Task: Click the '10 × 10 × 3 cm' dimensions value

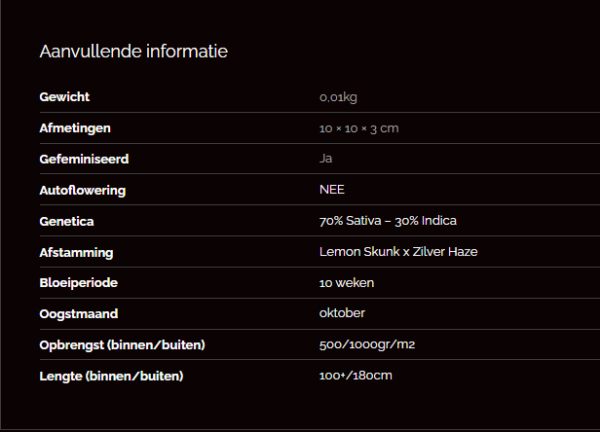Action: pyautogui.click(x=360, y=128)
